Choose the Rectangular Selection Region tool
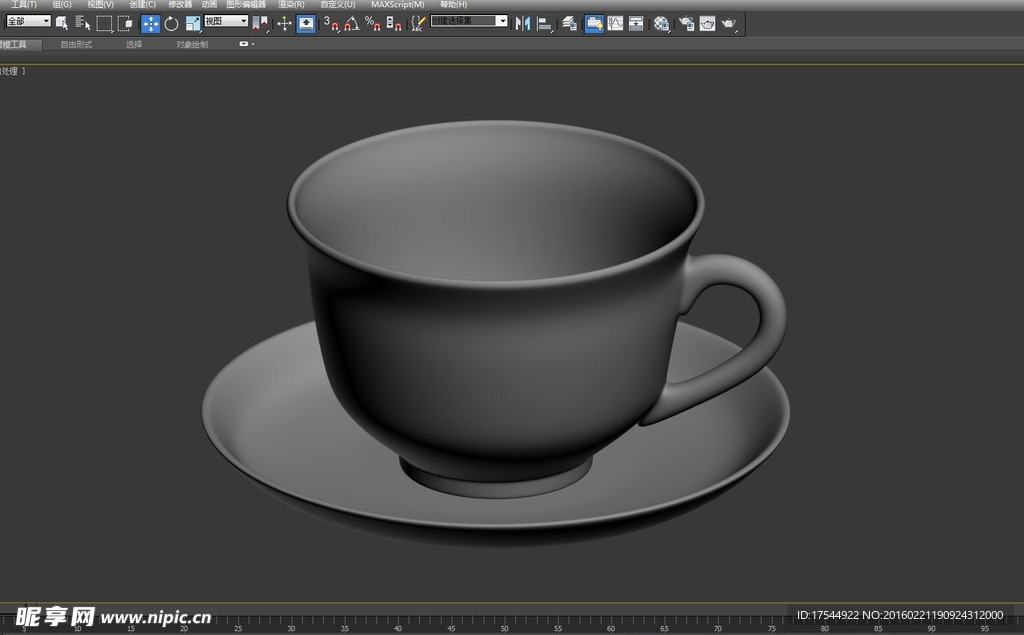The image size is (1024, 635). point(104,23)
